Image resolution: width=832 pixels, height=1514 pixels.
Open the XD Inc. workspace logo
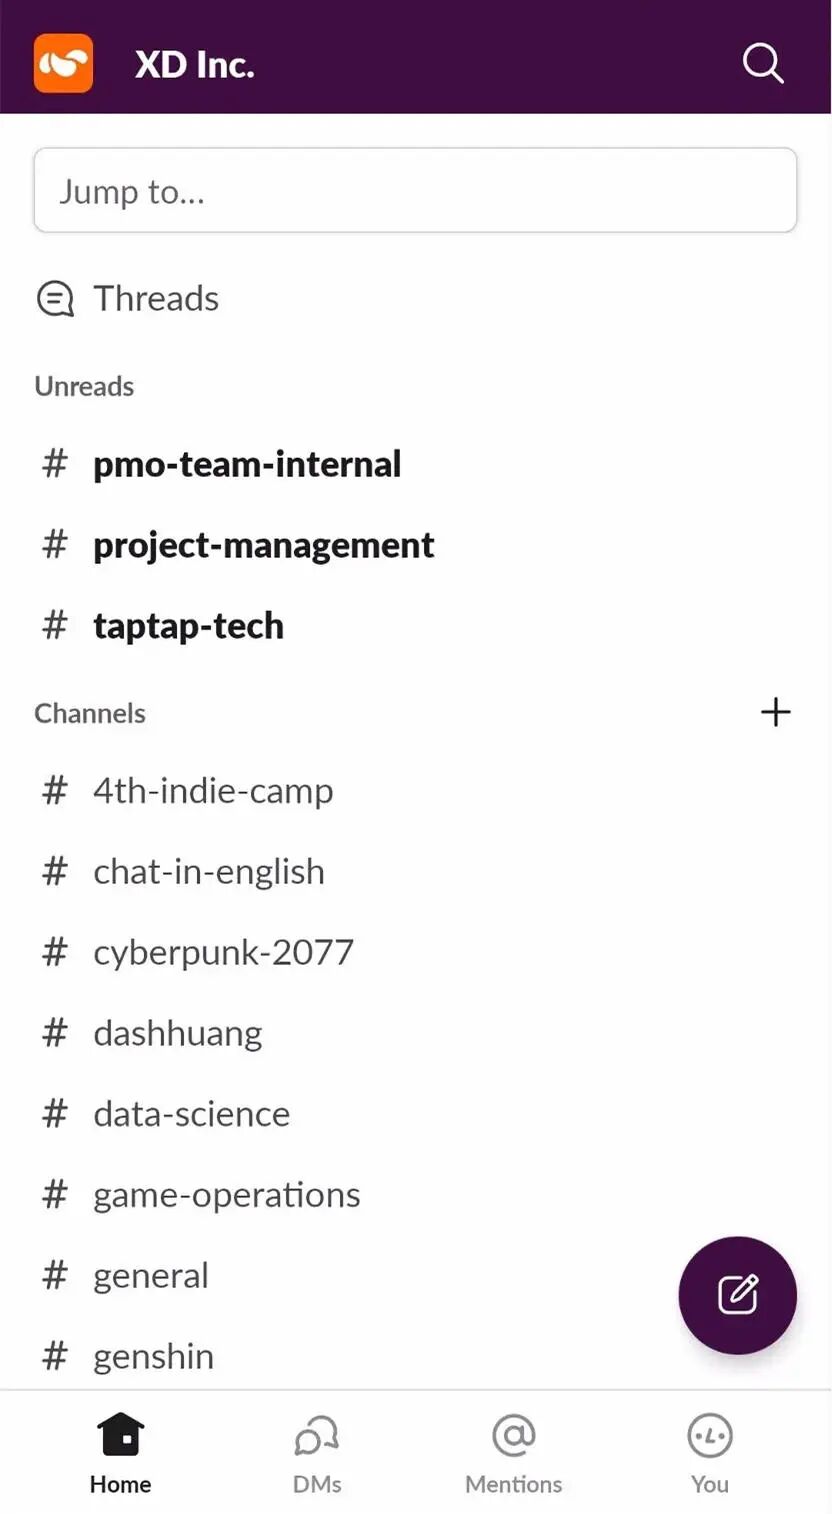click(64, 64)
